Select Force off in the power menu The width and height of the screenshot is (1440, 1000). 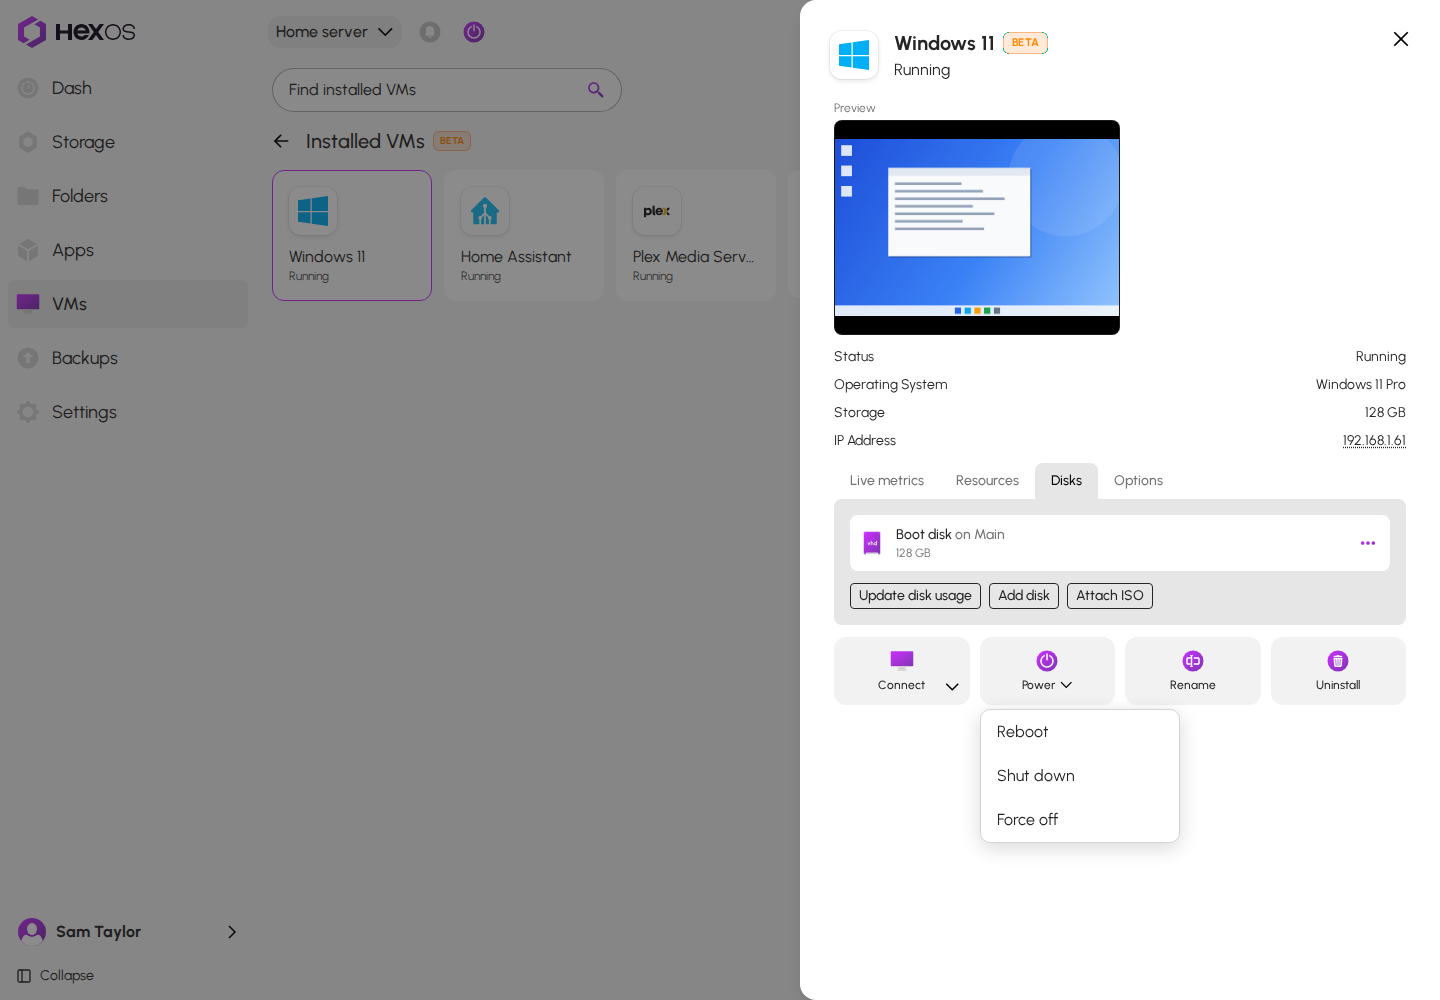[1080, 820]
